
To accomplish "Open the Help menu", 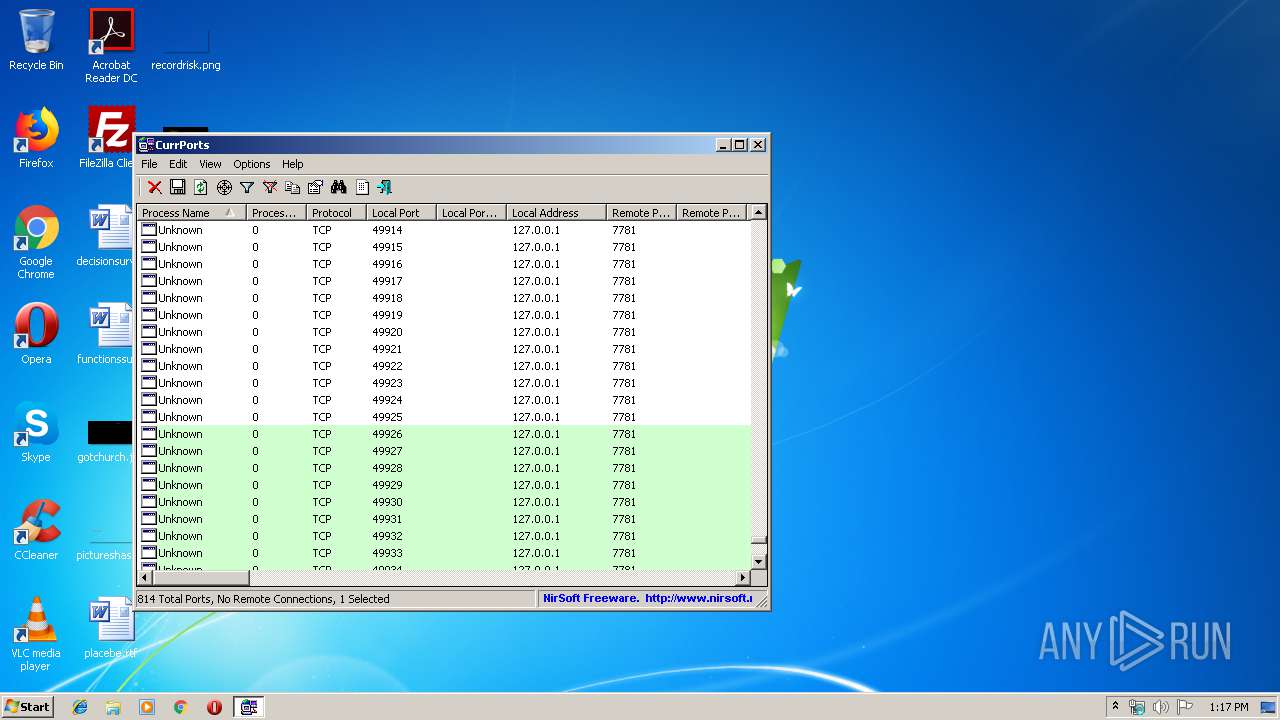I will tap(292, 164).
